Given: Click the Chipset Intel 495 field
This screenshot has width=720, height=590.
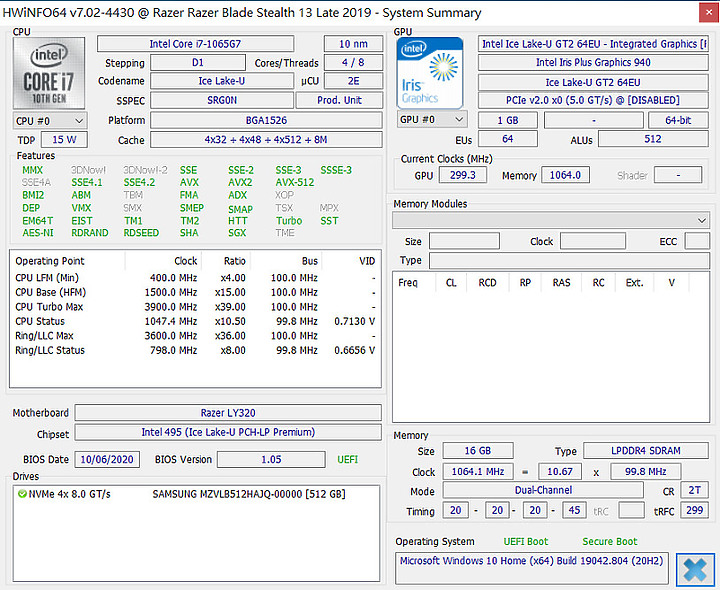Looking at the screenshot, I should 228,432.
